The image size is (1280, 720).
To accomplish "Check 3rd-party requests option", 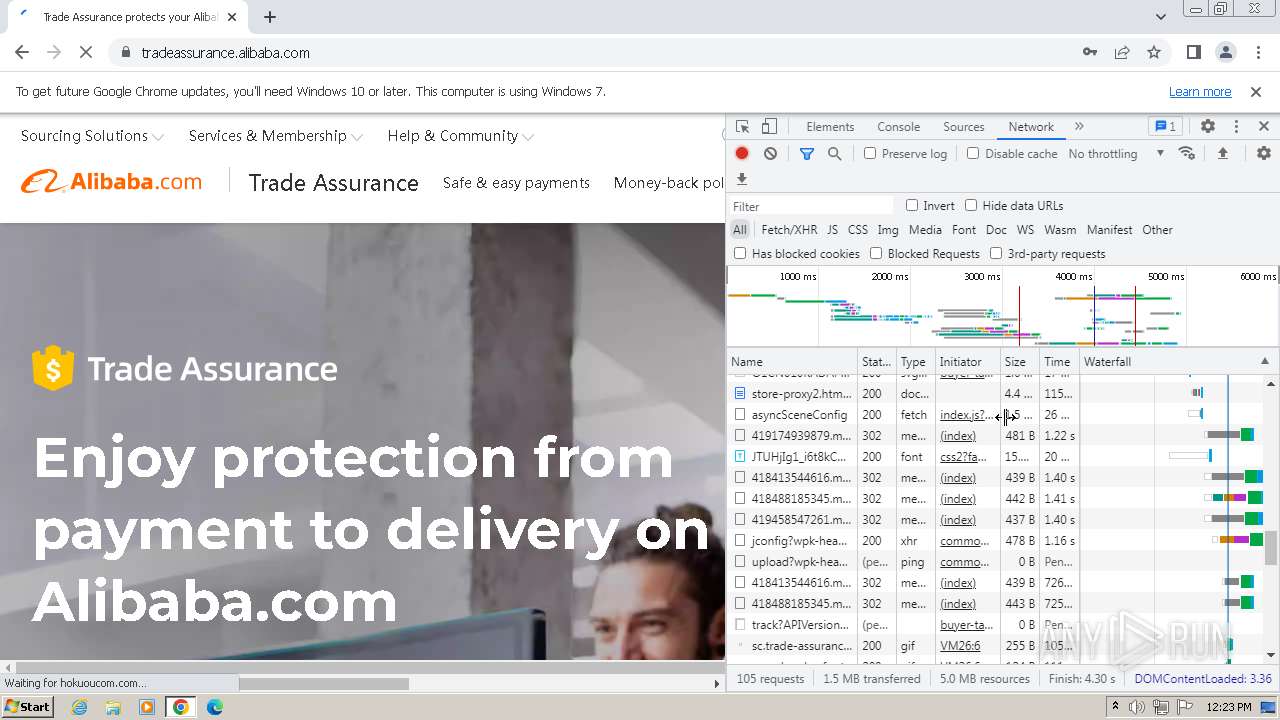I will 996,253.
